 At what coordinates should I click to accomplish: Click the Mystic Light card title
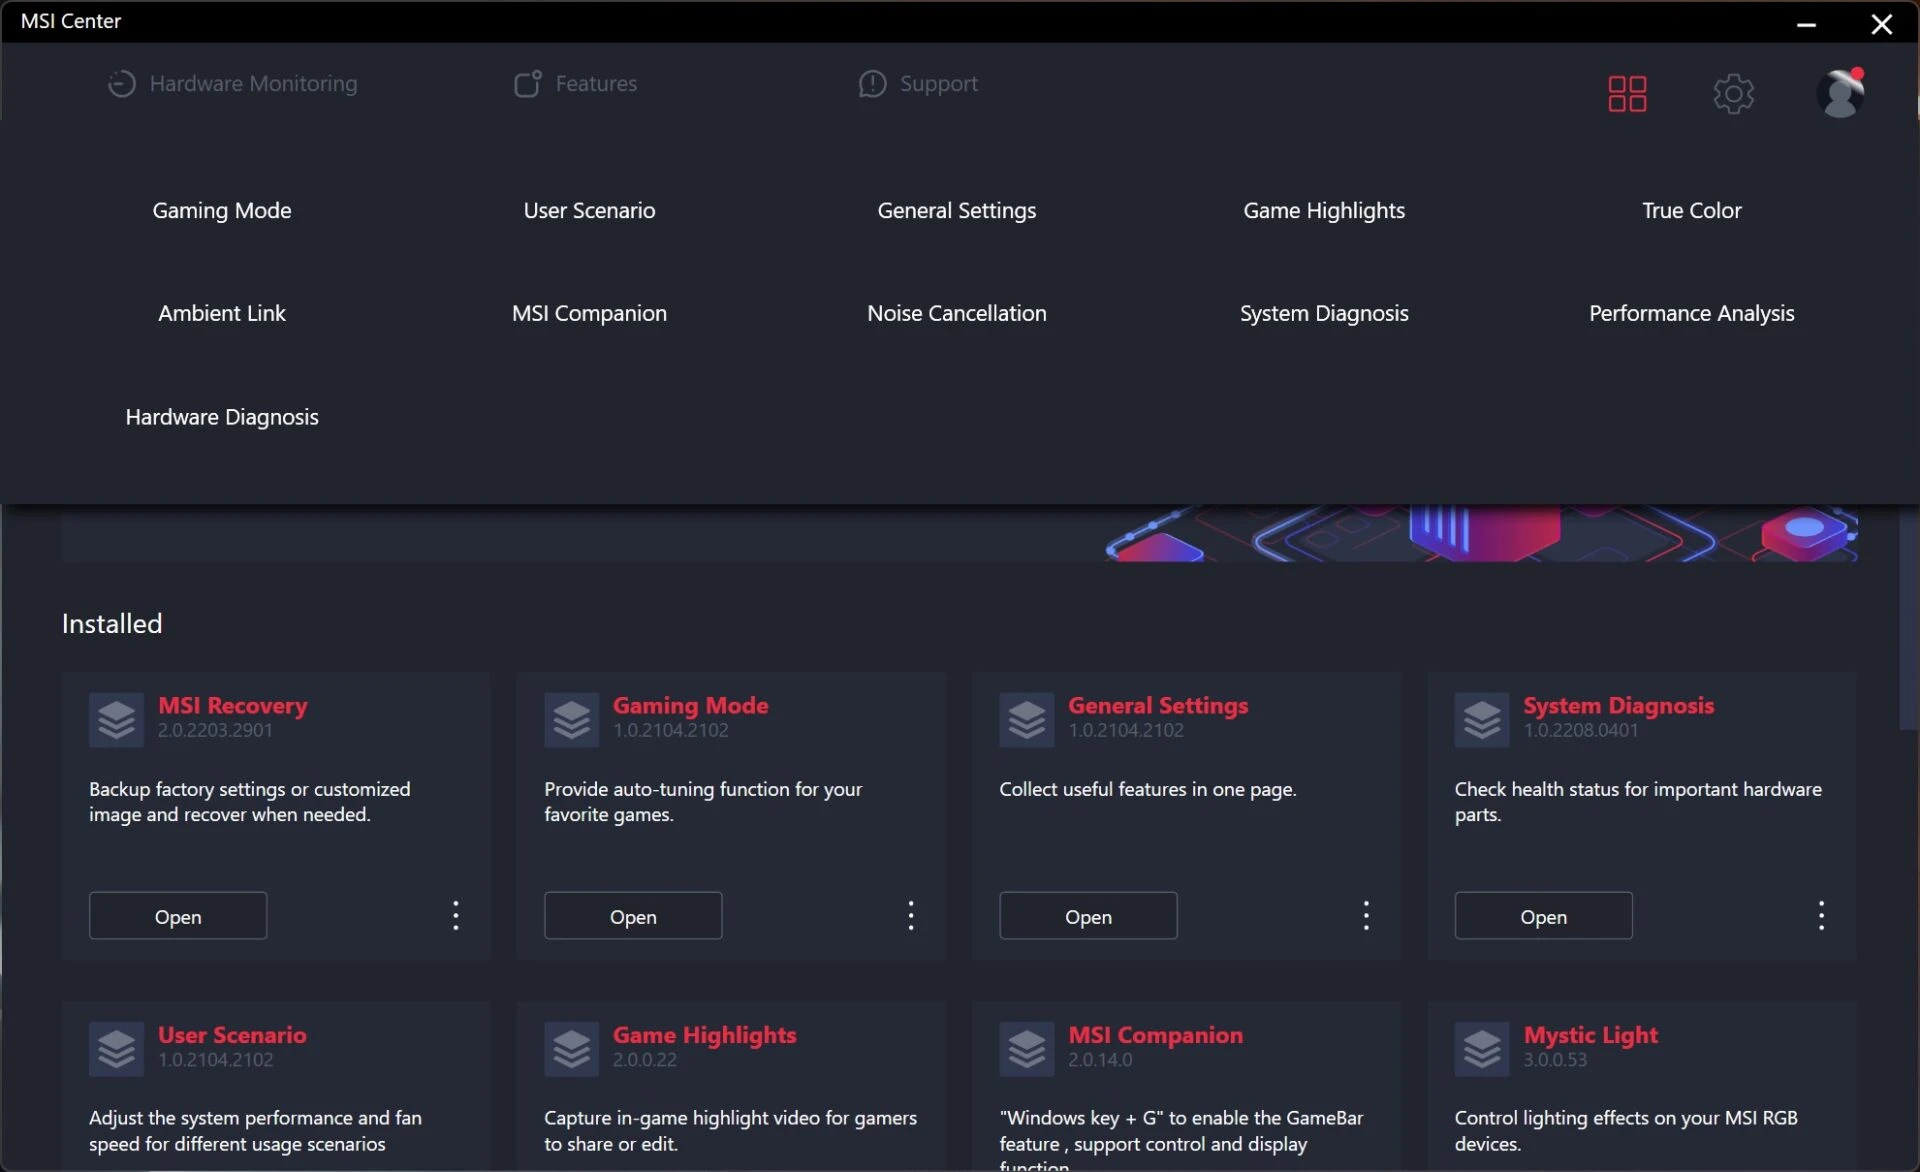pos(1590,1035)
